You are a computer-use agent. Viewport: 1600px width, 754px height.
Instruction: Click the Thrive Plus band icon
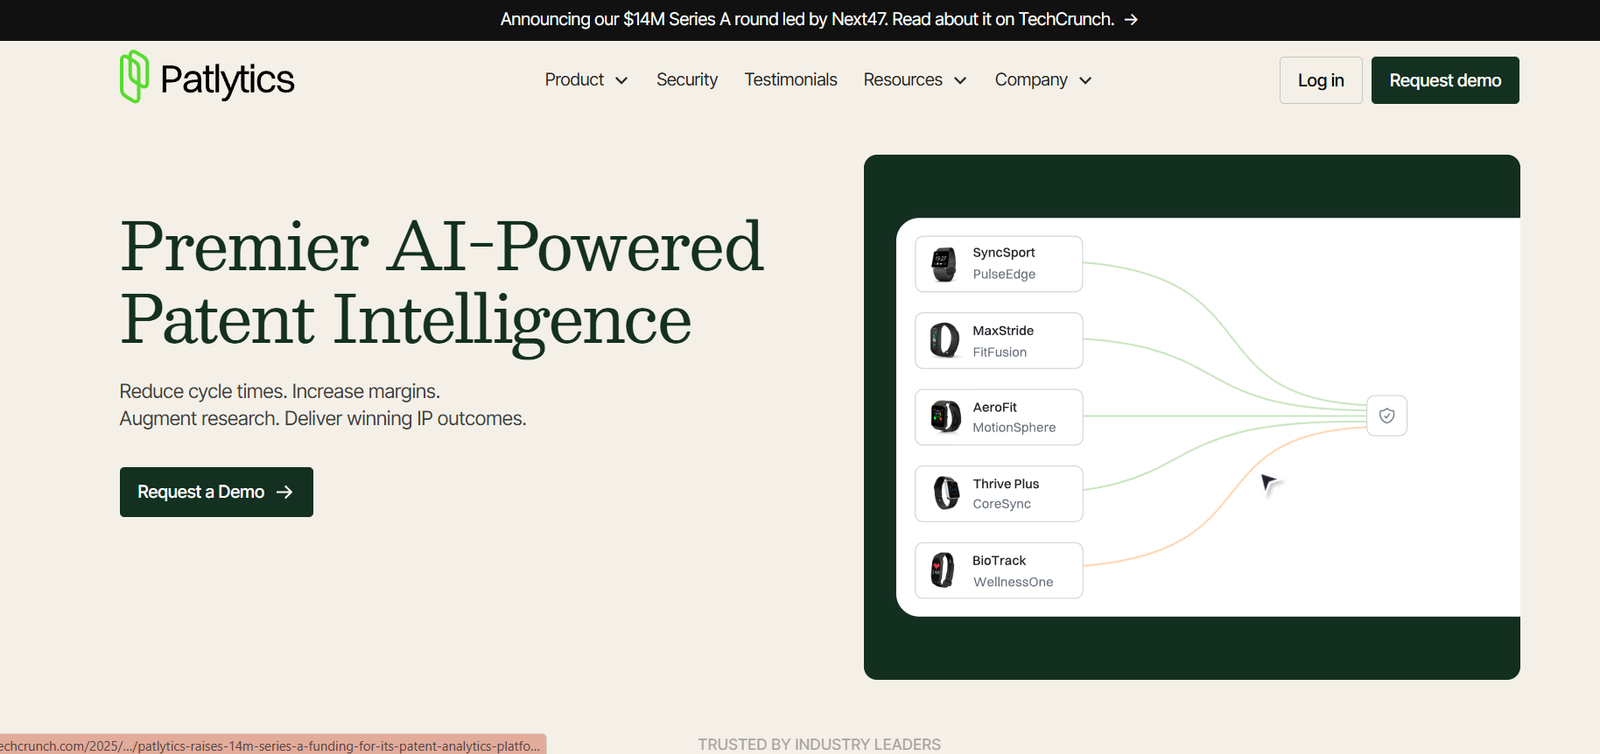coord(945,493)
